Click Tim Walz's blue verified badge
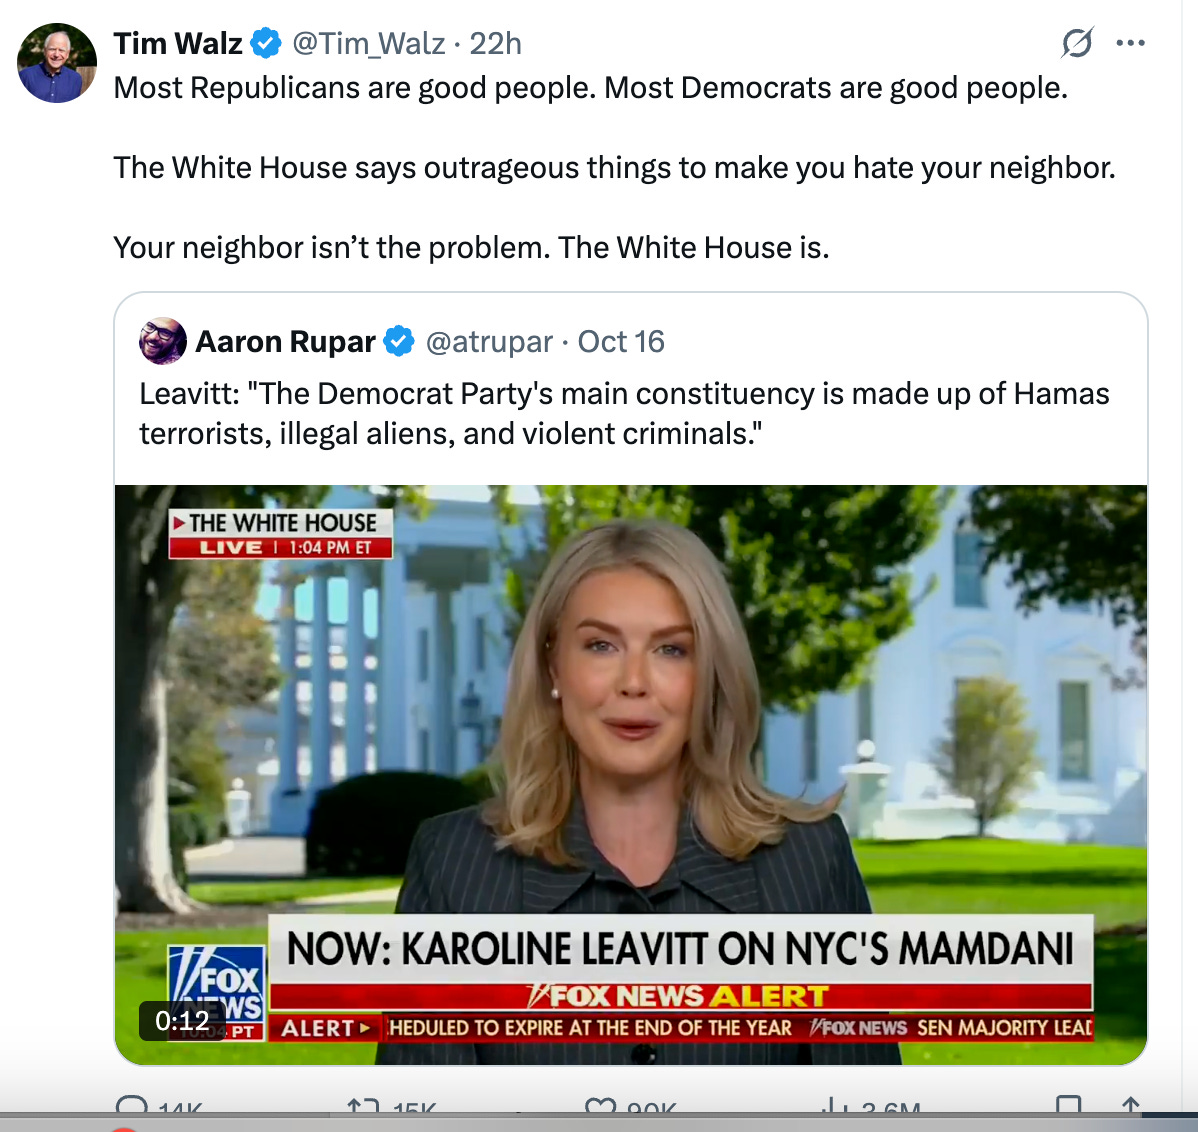 (x=266, y=43)
